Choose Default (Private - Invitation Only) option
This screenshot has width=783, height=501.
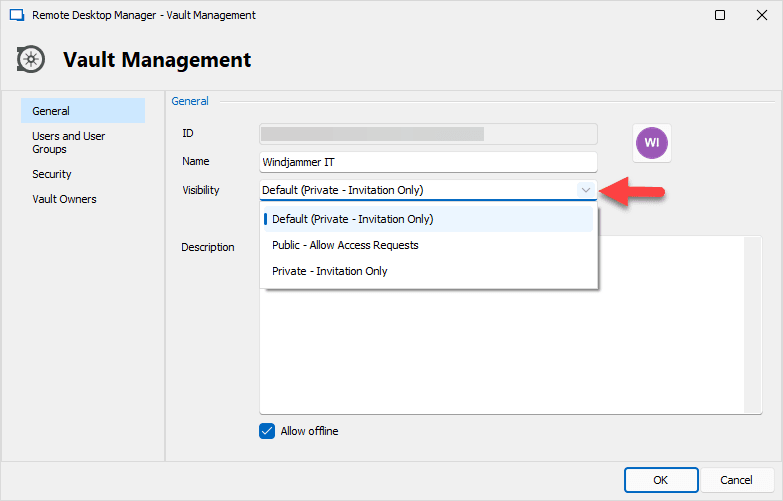(x=428, y=219)
